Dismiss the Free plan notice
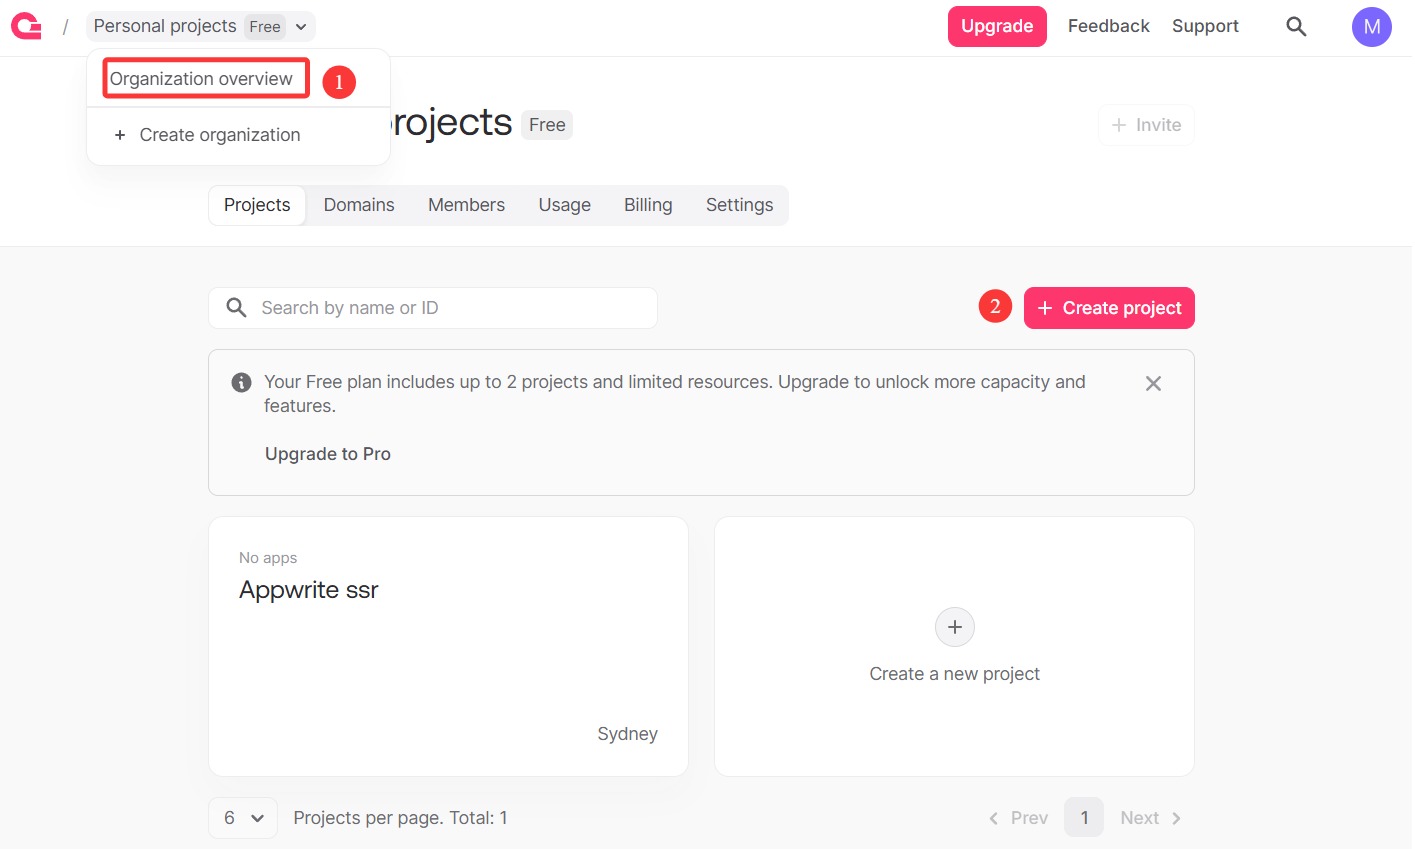 point(1153,384)
